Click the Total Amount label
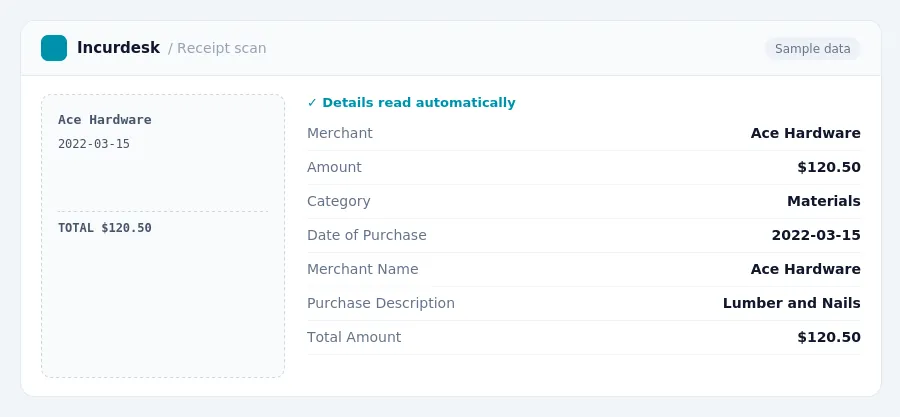Viewport: 900px width, 417px height. (x=354, y=337)
